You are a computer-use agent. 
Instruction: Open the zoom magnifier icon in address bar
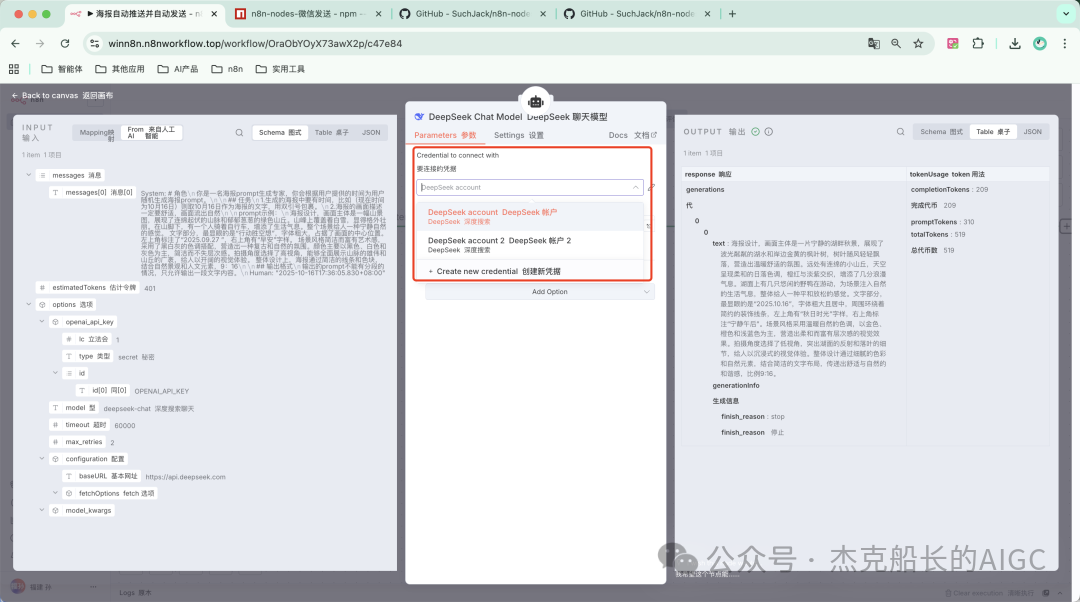click(895, 43)
